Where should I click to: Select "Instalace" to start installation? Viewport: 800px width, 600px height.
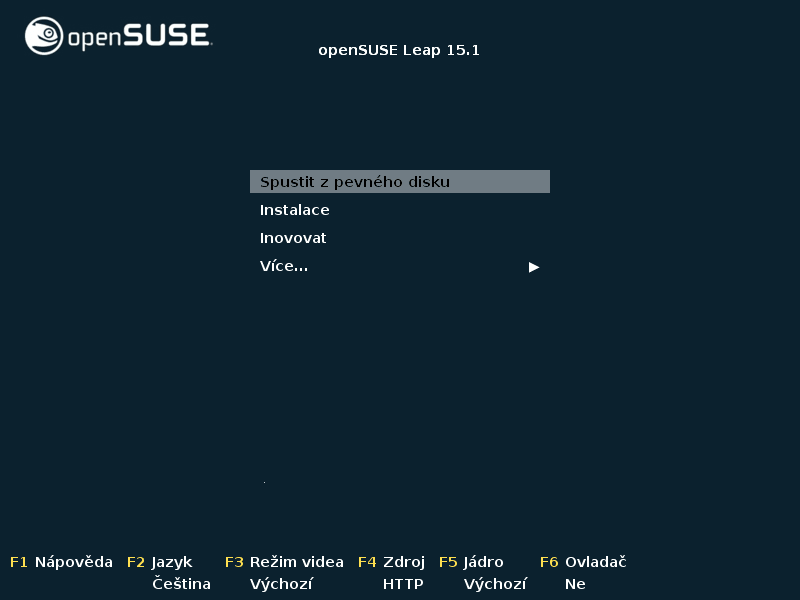pos(295,209)
